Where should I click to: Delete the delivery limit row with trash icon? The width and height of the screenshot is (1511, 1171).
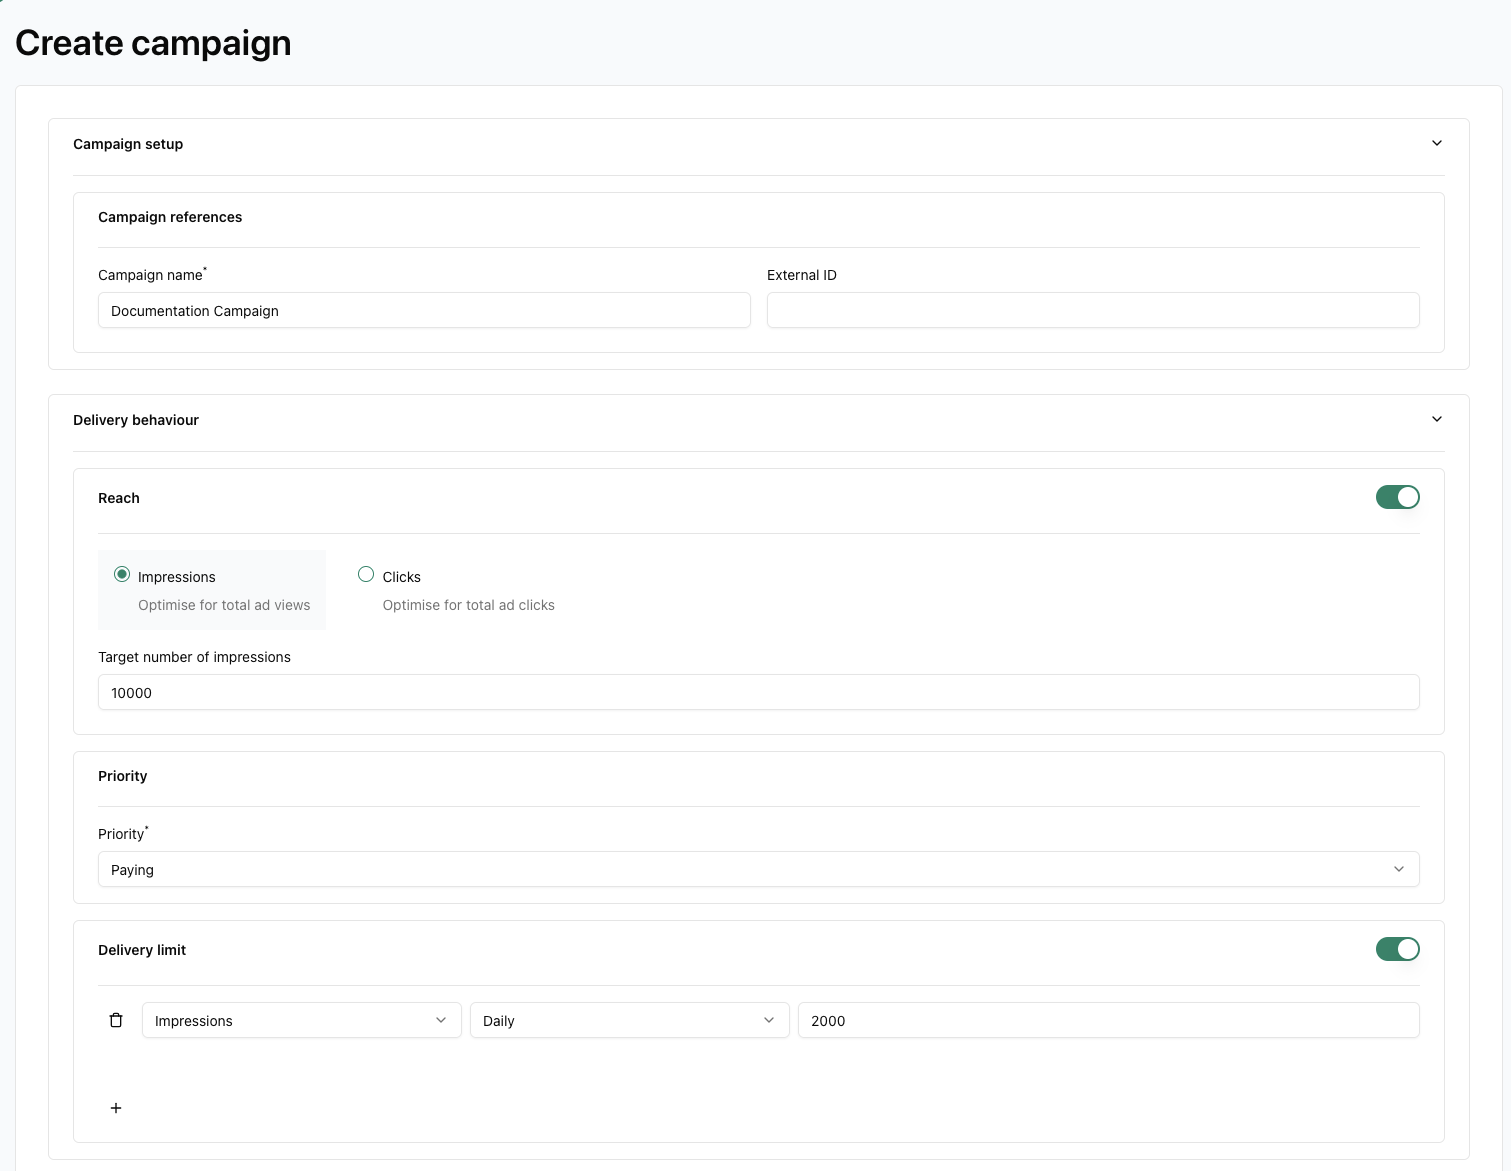(x=116, y=1020)
